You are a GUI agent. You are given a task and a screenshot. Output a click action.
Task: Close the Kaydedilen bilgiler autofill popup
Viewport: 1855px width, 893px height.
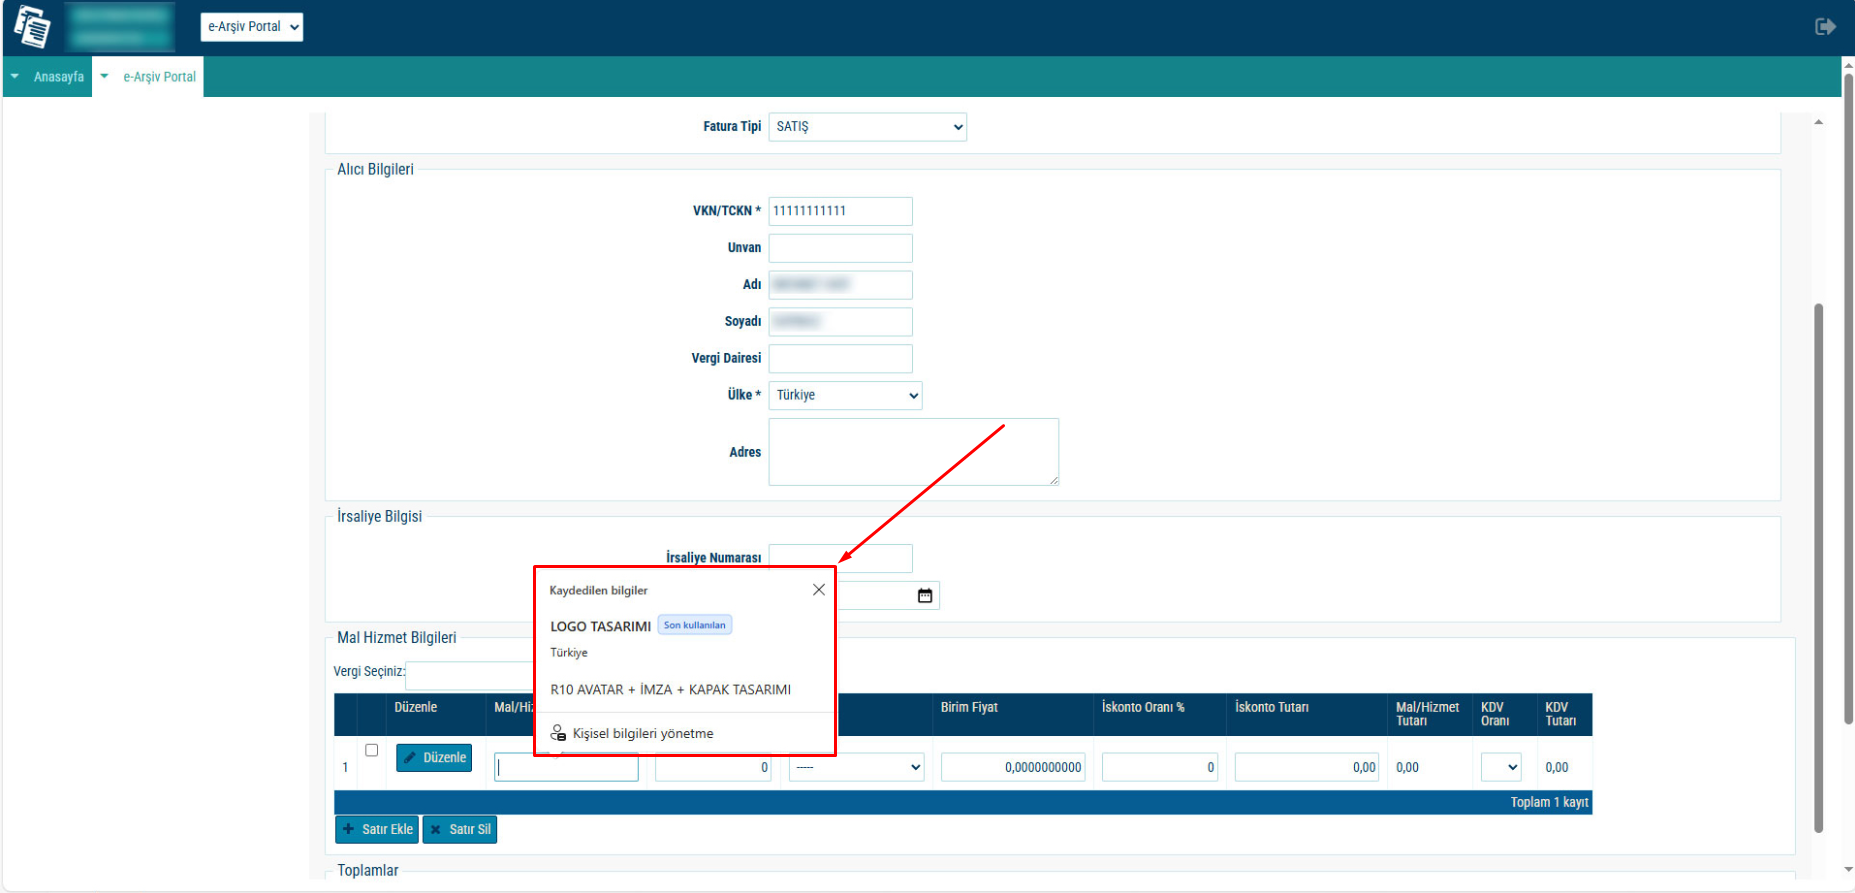819,590
